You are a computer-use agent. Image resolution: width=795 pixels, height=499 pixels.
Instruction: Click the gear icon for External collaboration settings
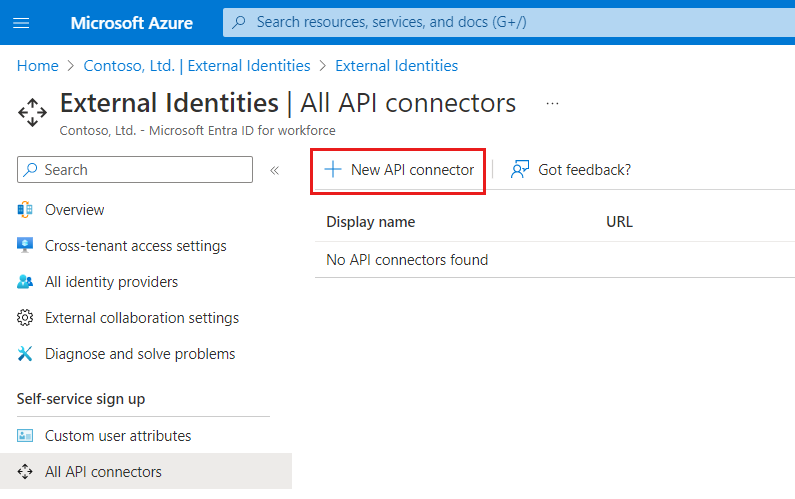tap(25, 317)
